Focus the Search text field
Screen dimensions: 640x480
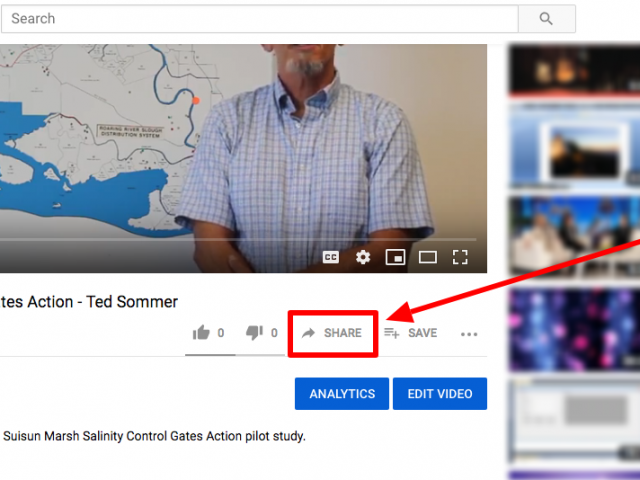[x=260, y=19]
